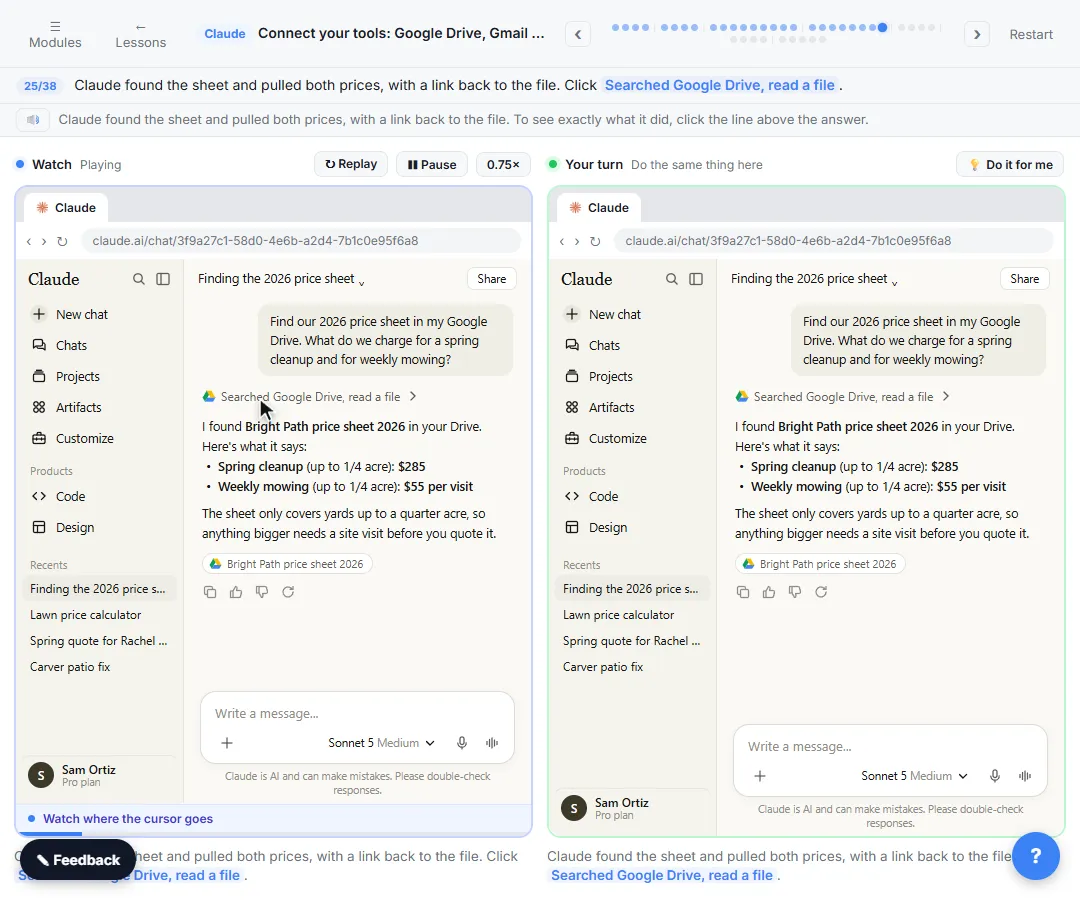This screenshot has height=900, width=1080.
Task: Click message input in Your turn panel
Action: 890,746
